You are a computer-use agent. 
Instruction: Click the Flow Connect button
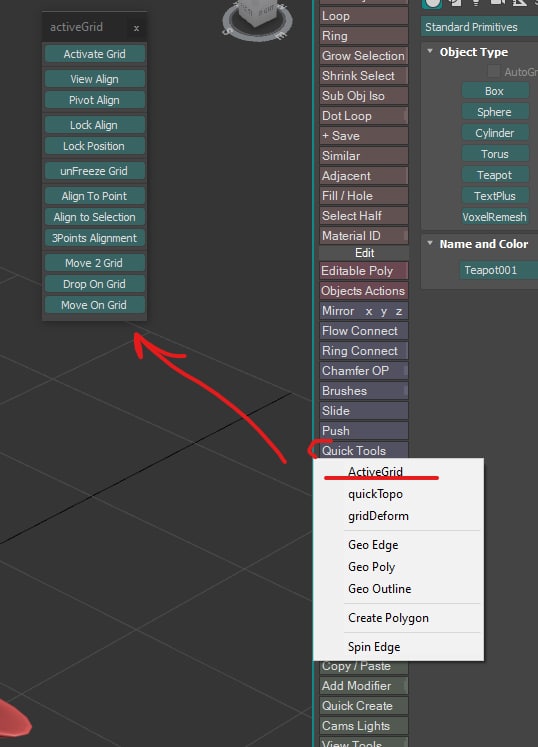[x=364, y=331]
